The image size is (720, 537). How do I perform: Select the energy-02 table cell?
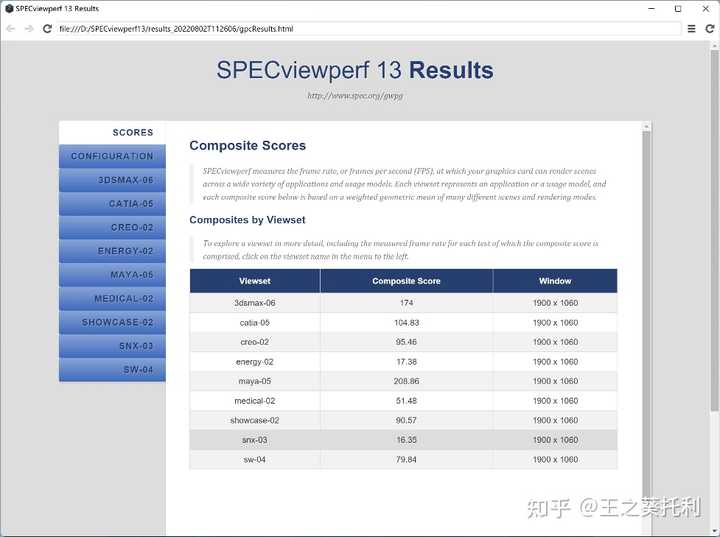255,362
